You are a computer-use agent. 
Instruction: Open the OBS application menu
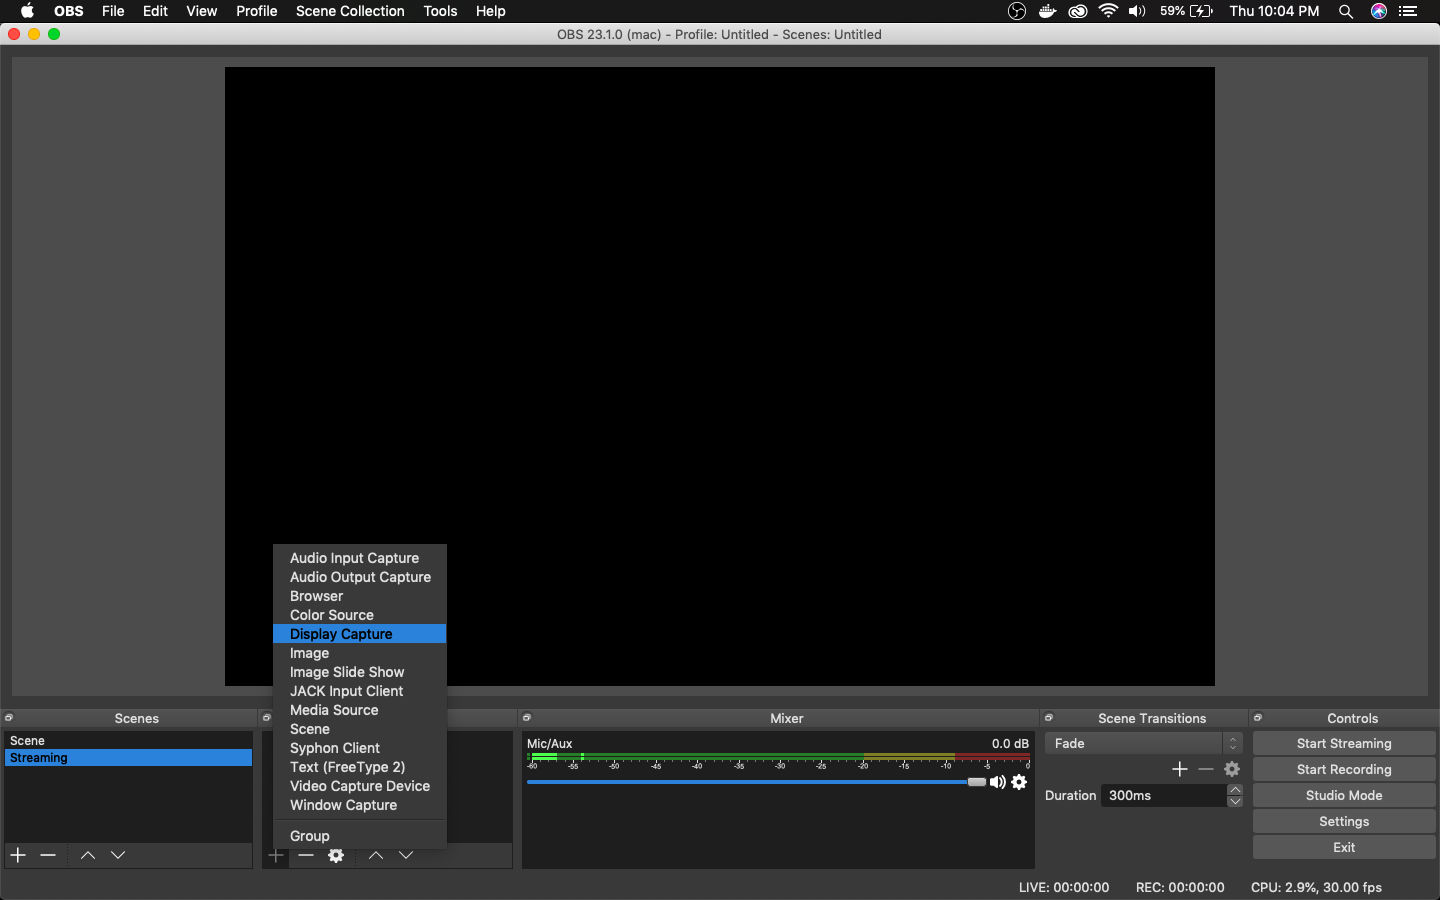point(69,11)
